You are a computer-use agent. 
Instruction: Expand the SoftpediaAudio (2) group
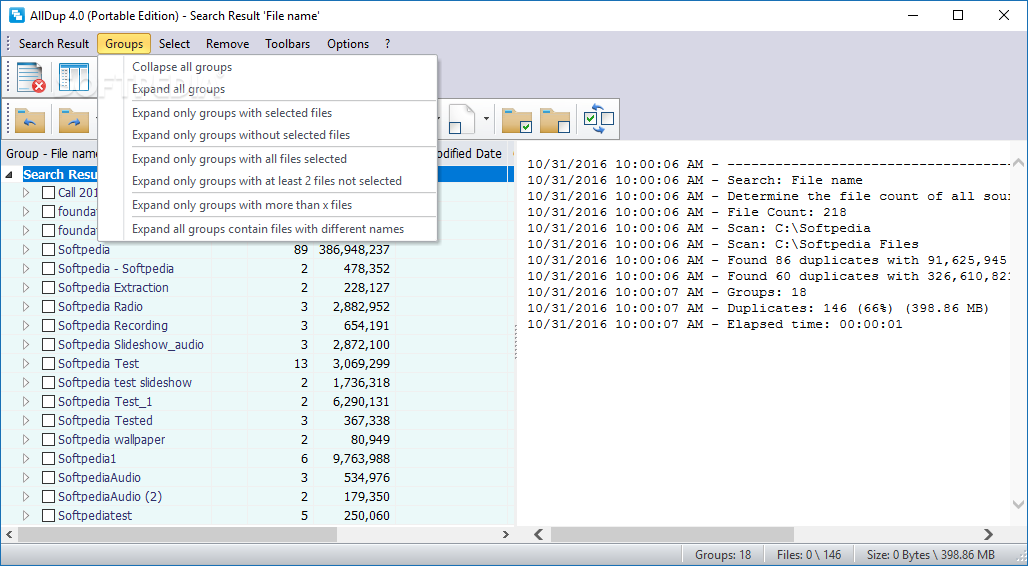pyautogui.click(x=26, y=497)
